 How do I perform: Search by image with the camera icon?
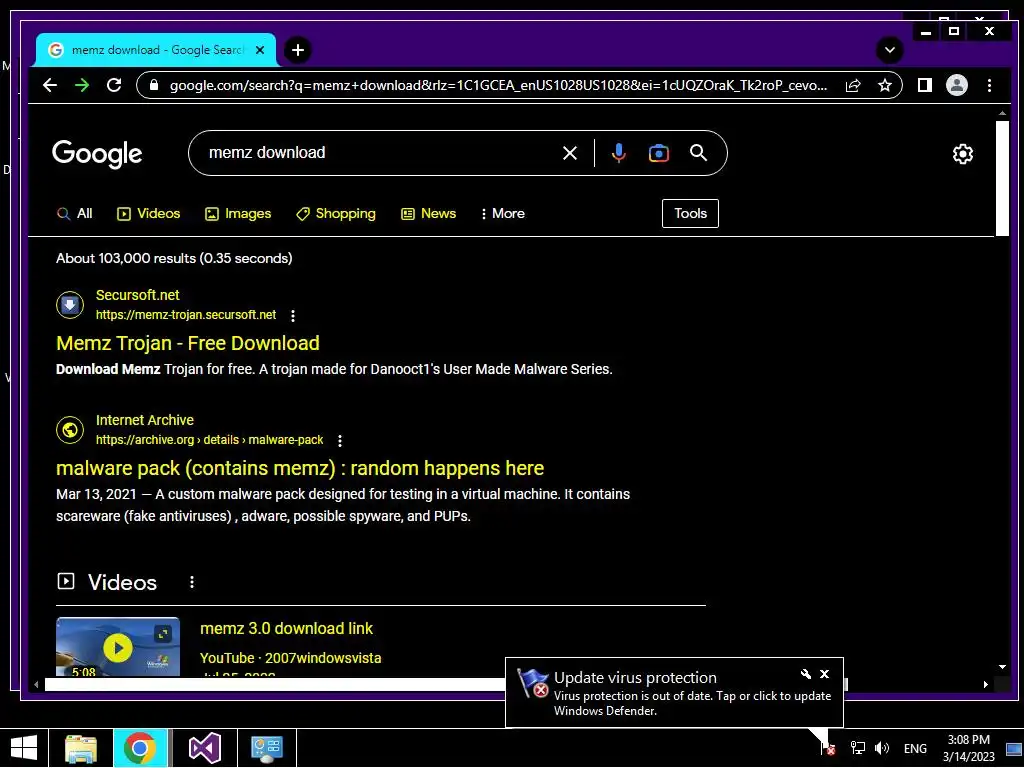pyautogui.click(x=658, y=153)
